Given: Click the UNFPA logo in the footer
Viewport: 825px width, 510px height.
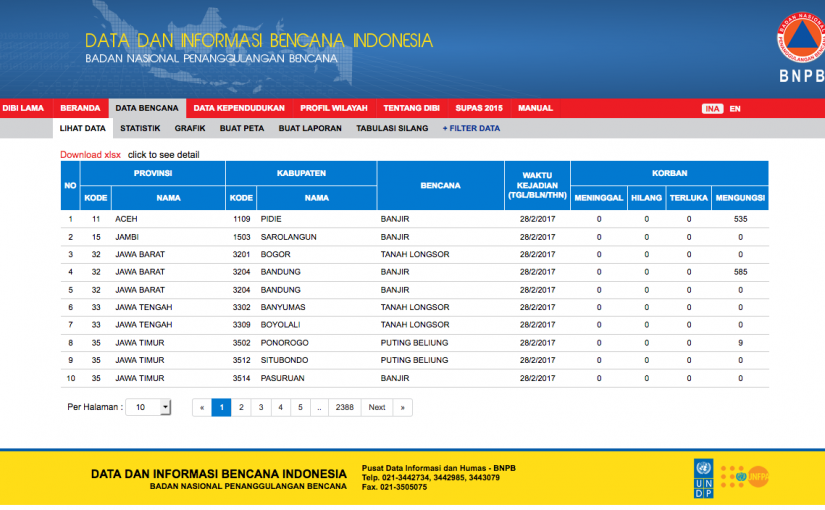Looking at the screenshot, I should coord(745,476).
